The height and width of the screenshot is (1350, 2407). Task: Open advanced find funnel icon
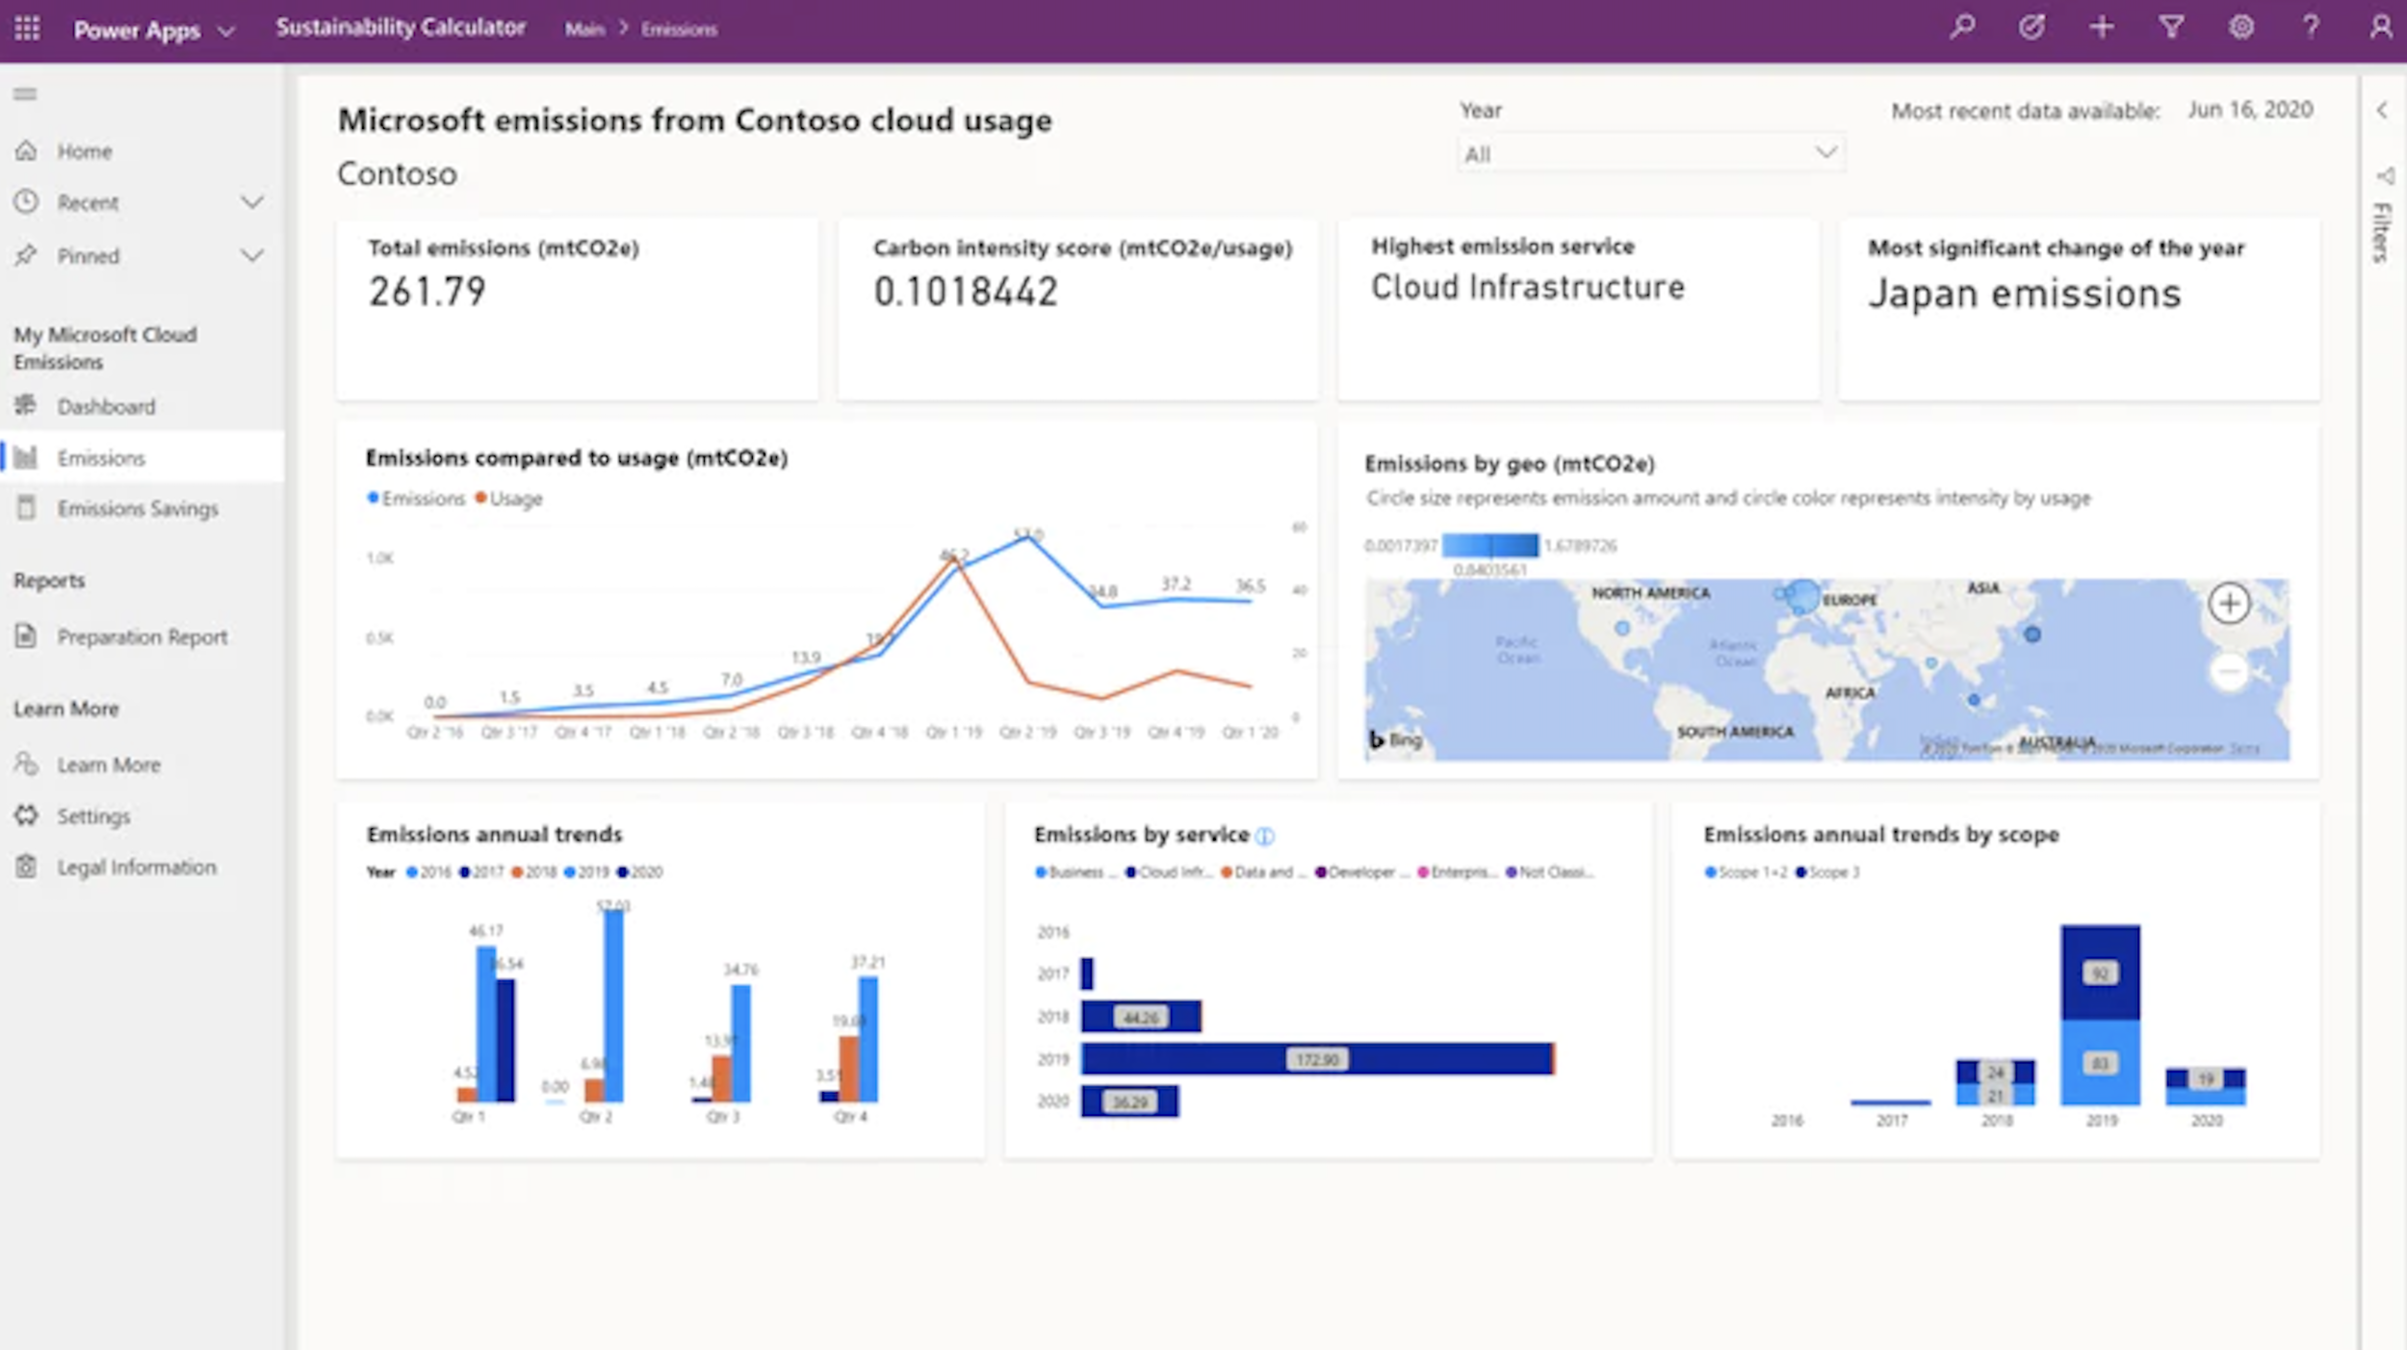coord(2171,27)
